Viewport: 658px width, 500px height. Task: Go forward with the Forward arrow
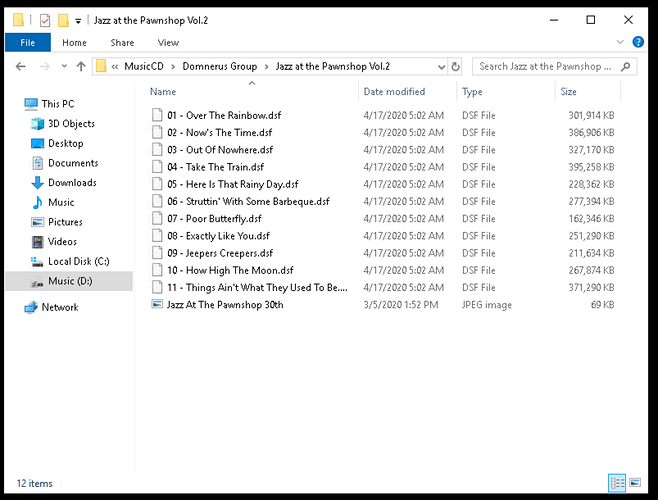[x=44, y=66]
